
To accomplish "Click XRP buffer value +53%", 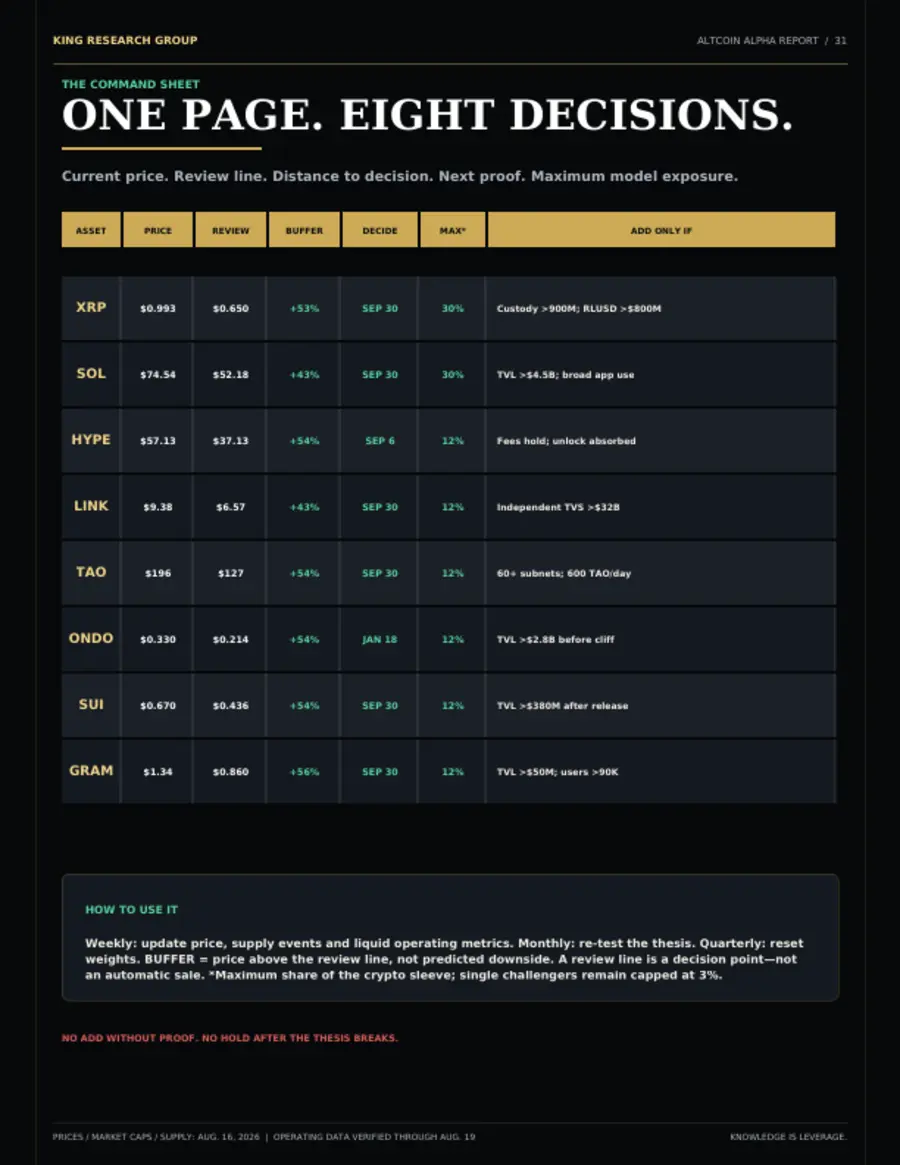I will point(304,308).
